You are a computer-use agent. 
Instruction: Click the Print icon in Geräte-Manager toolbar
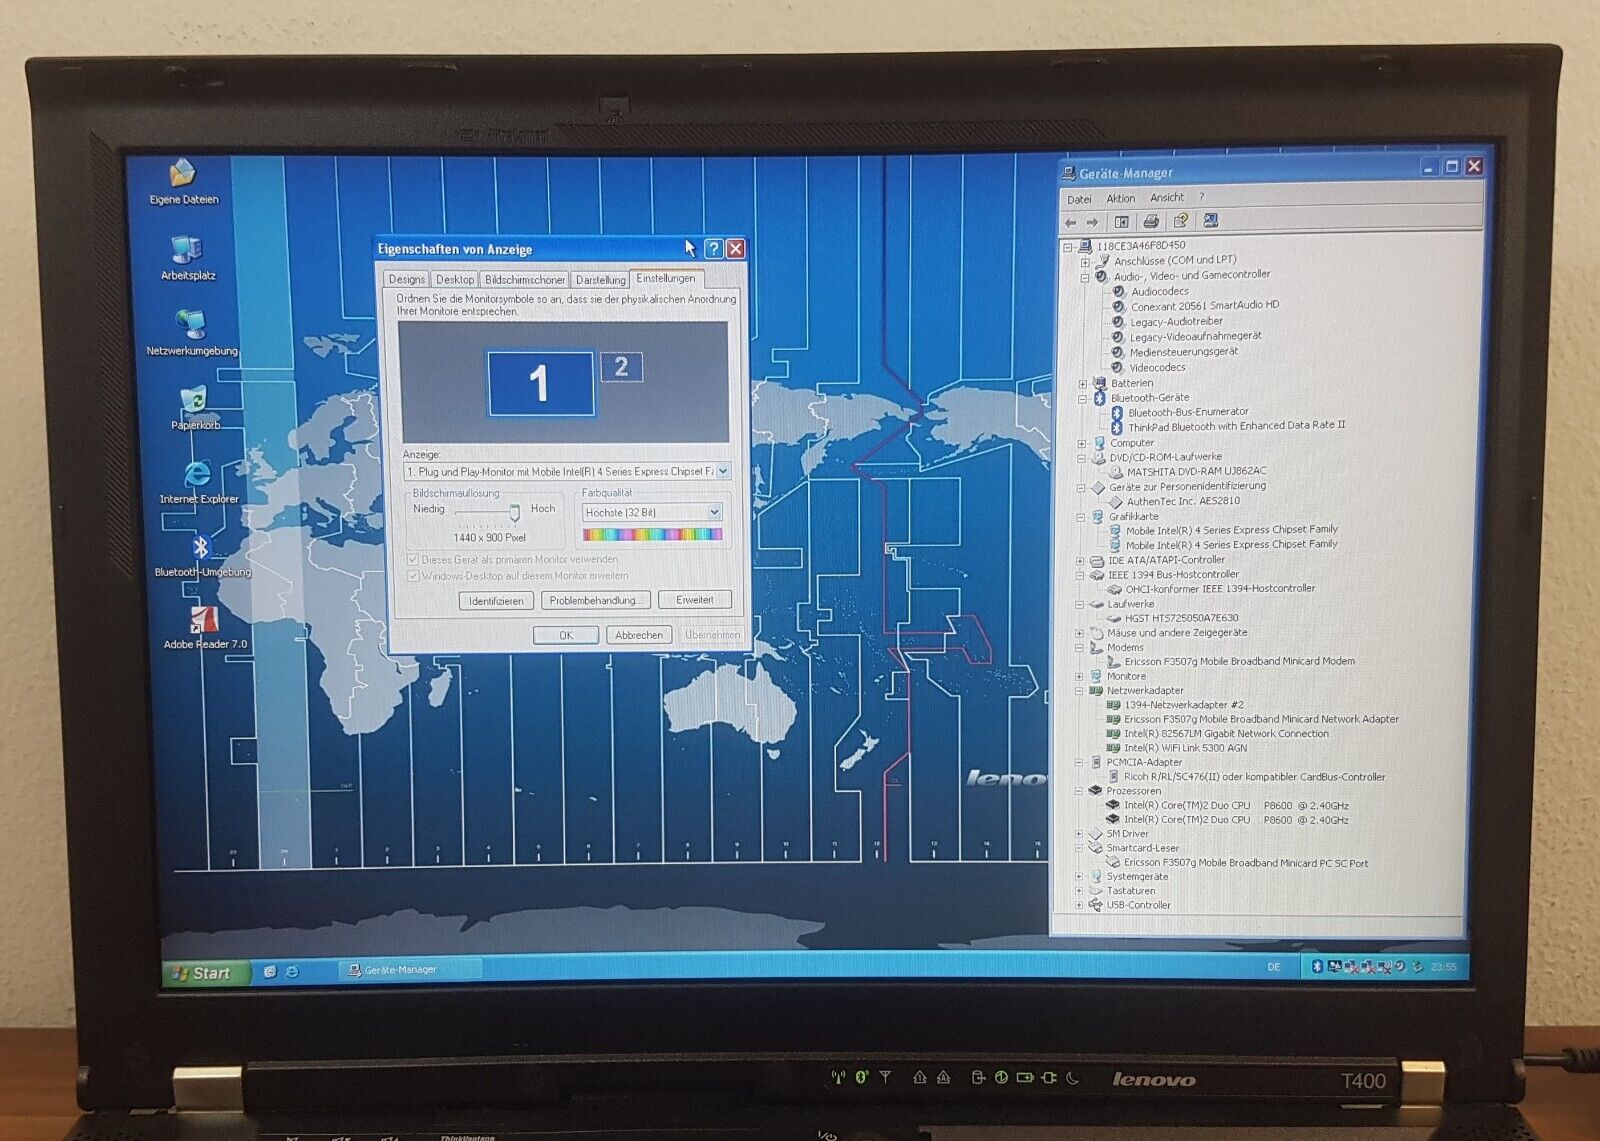(x=1151, y=221)
